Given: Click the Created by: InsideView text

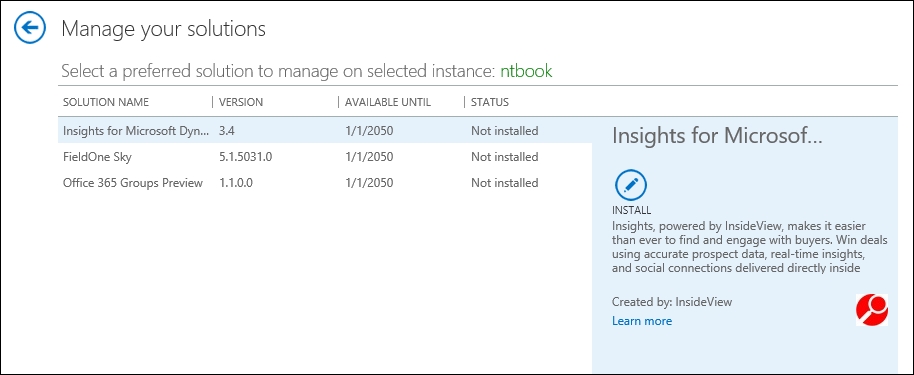Looking at the screenshot, I should tap(672, 302).
